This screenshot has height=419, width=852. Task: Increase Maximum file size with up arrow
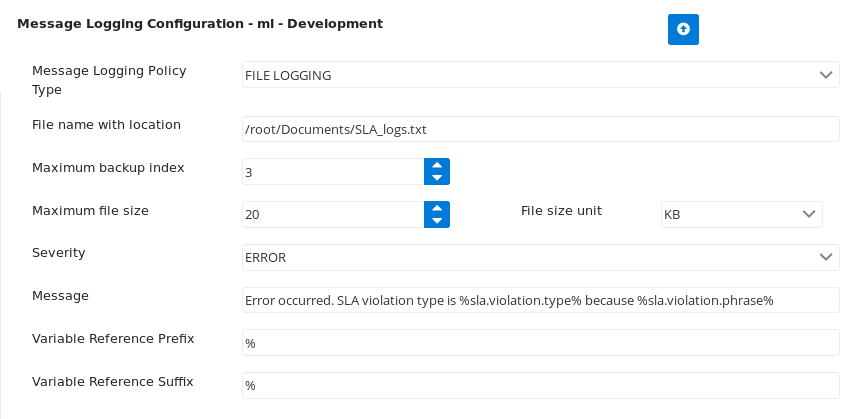pos(437,208)
